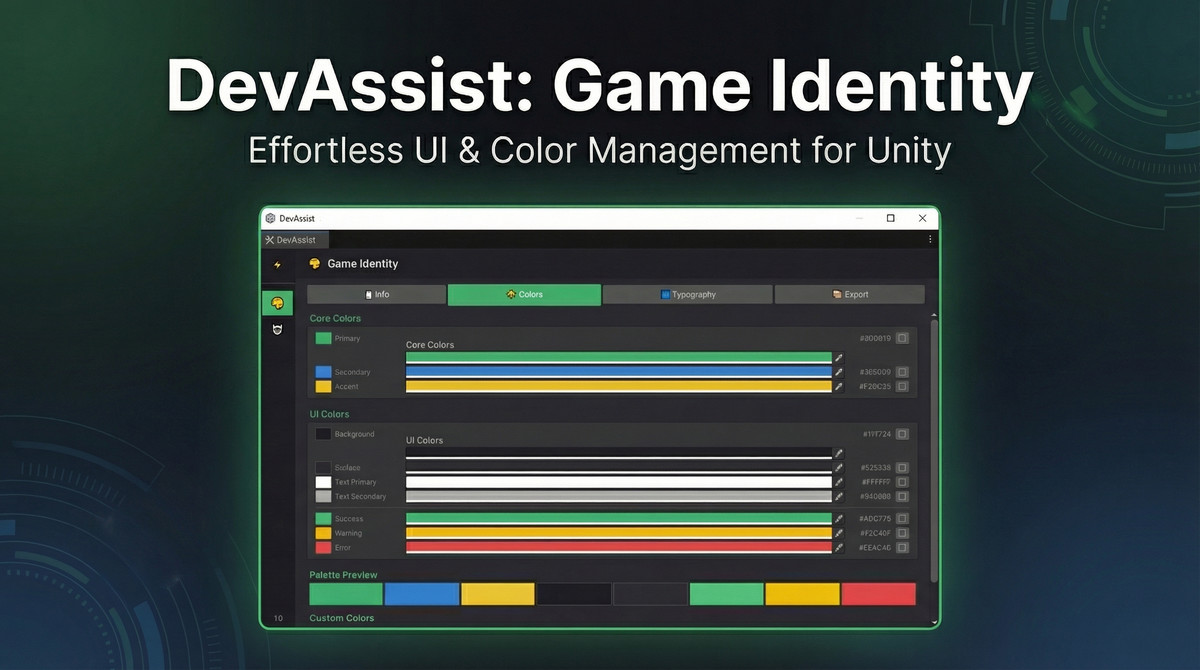Copy the Surface hex code
This screenshot has width=1200, height=670.
pyautogui.click(x=902, y=467)
